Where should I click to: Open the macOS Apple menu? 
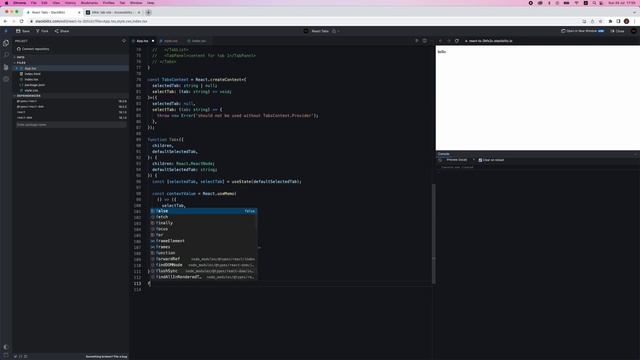pyautogui.click(x=6, y=3)
